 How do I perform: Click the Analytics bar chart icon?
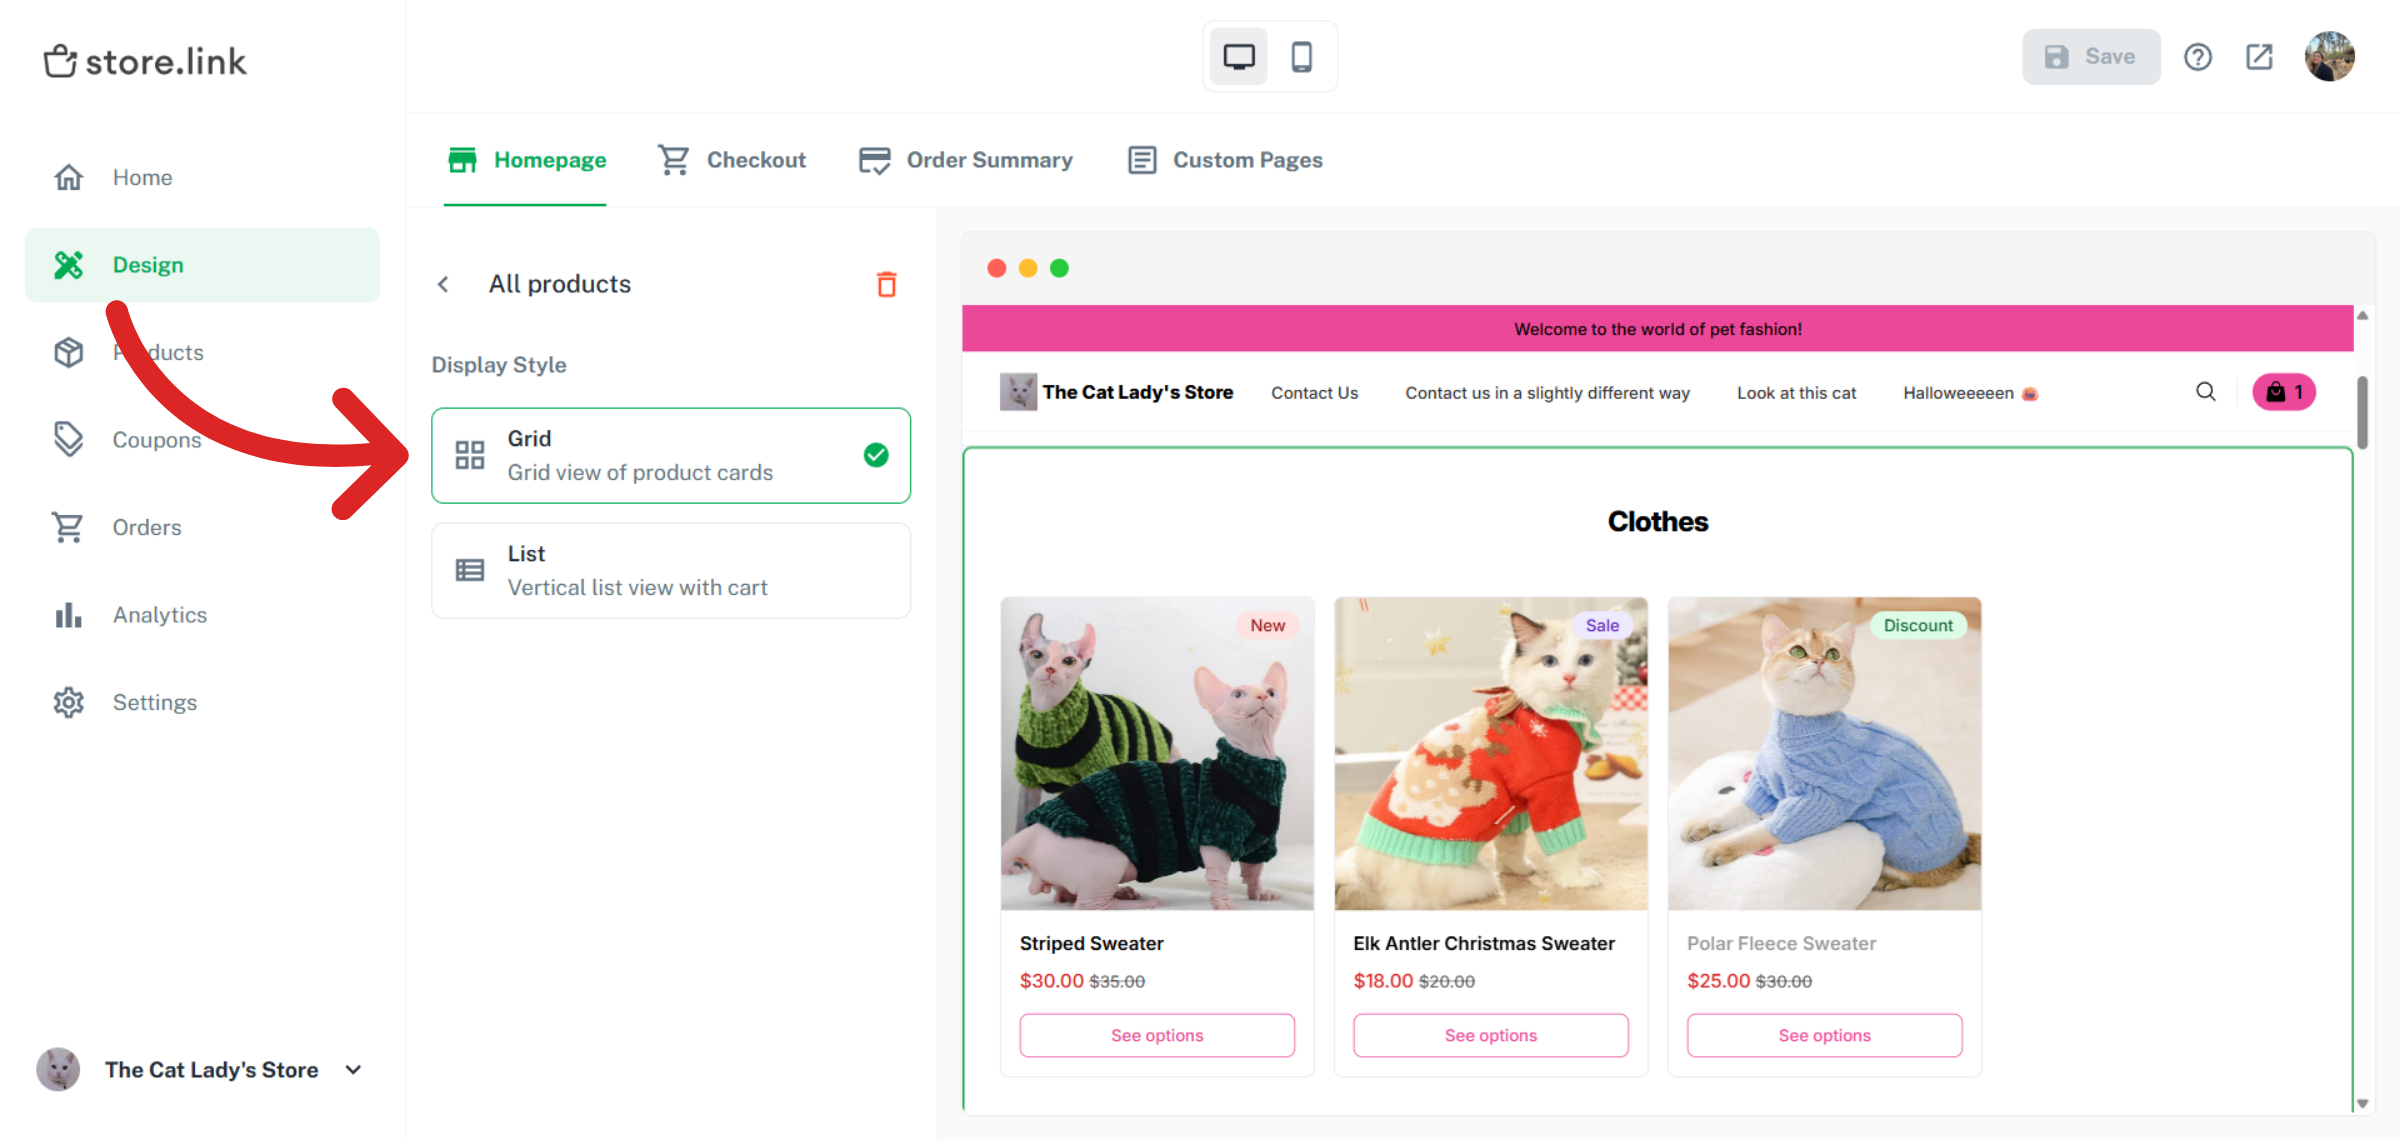pyautogui.click(x=68, y=615)
